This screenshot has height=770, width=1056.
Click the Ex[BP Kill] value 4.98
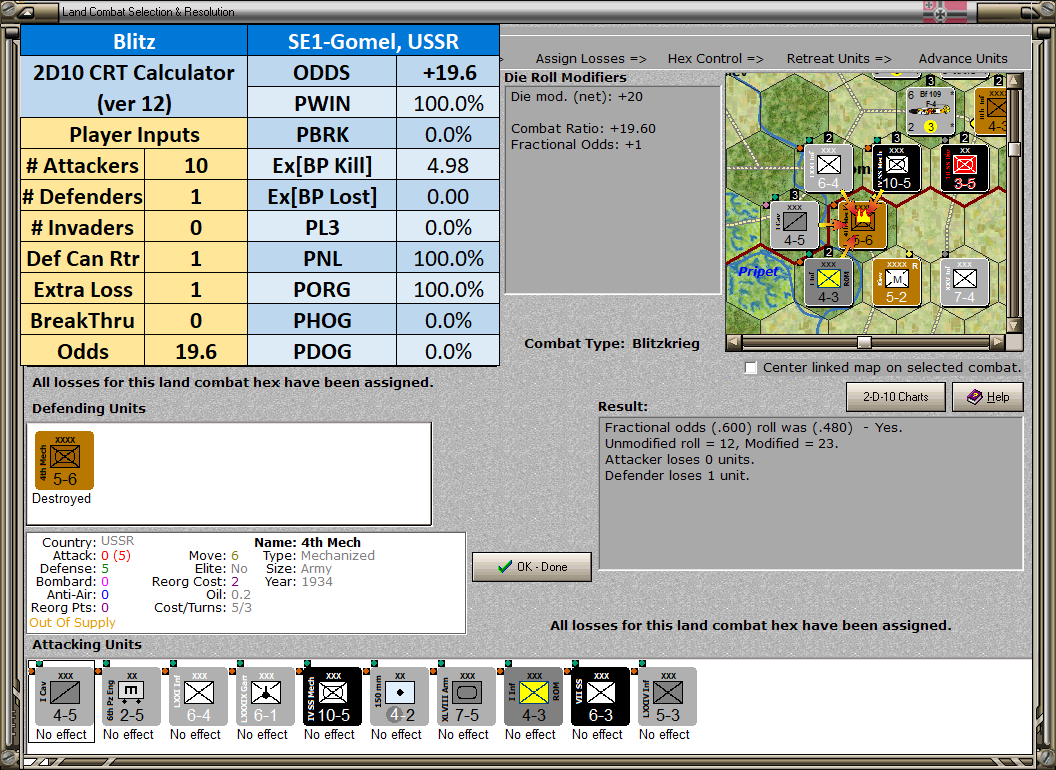(448, 165)
